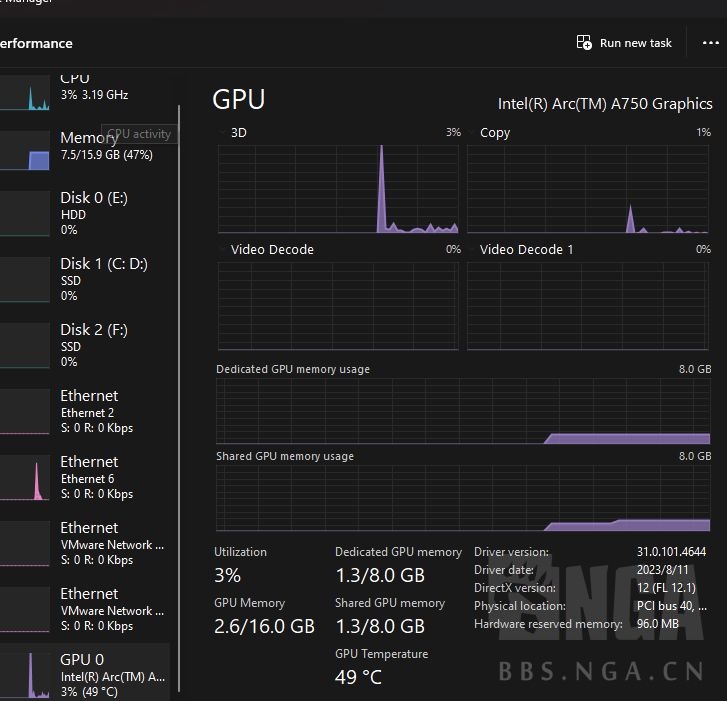The width and height of the screenshot is (727, 701).
Task: Click the Shared GPU memory usage graph
Action: point(463,498)
